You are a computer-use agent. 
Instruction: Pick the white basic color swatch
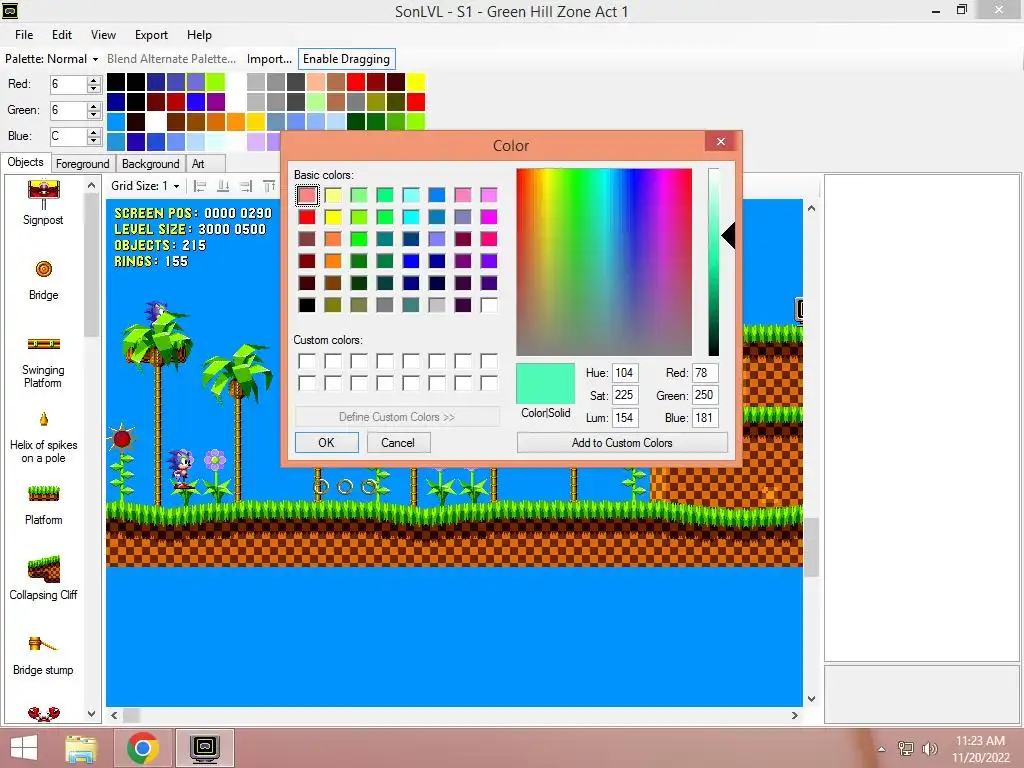[488, 305]
